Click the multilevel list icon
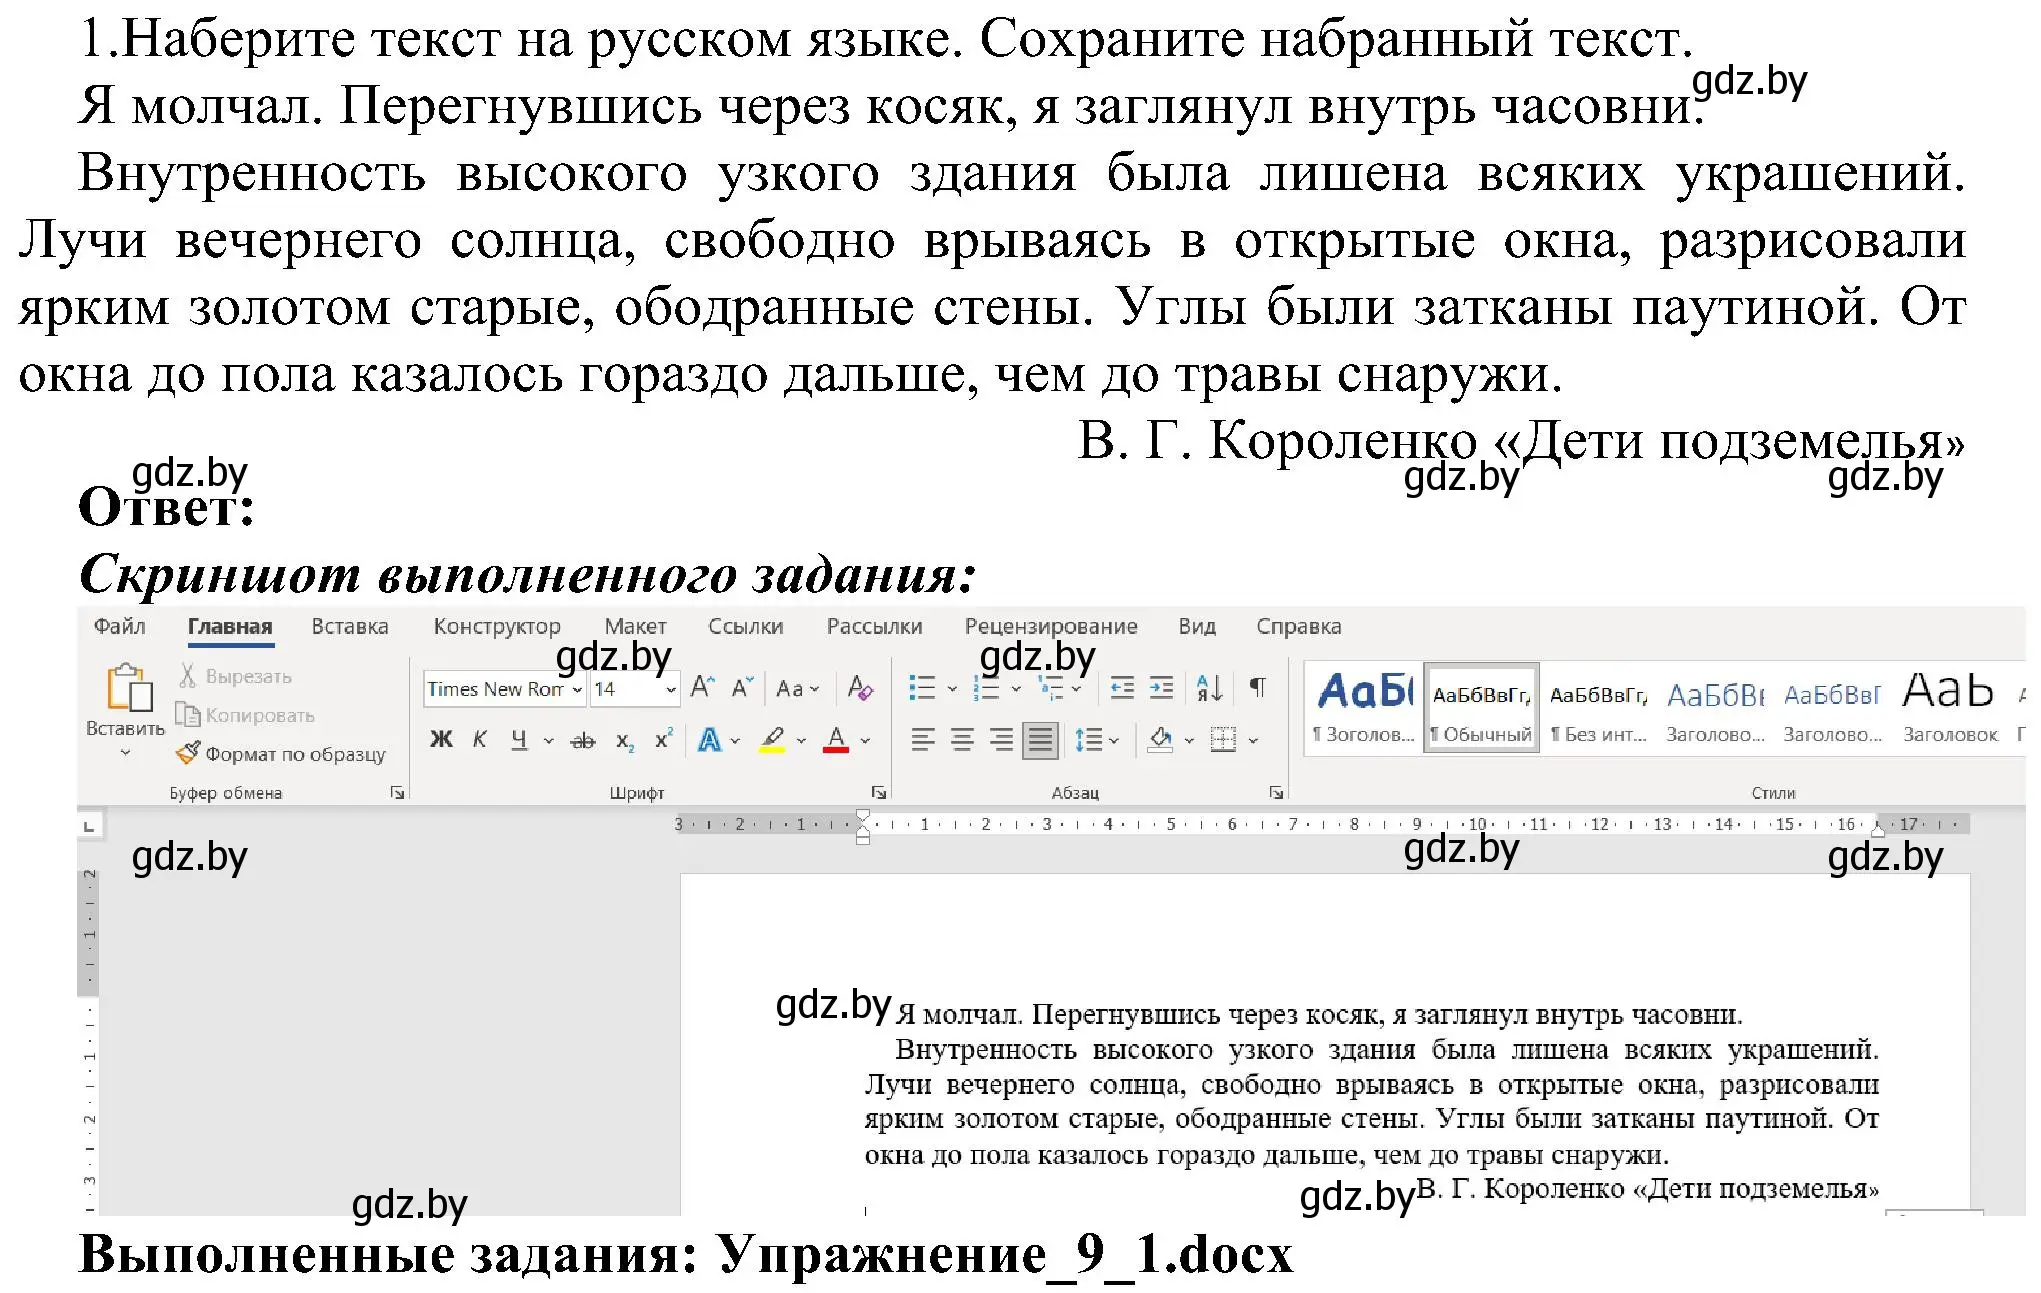2041x1293 pixels. pos(1050,688)
